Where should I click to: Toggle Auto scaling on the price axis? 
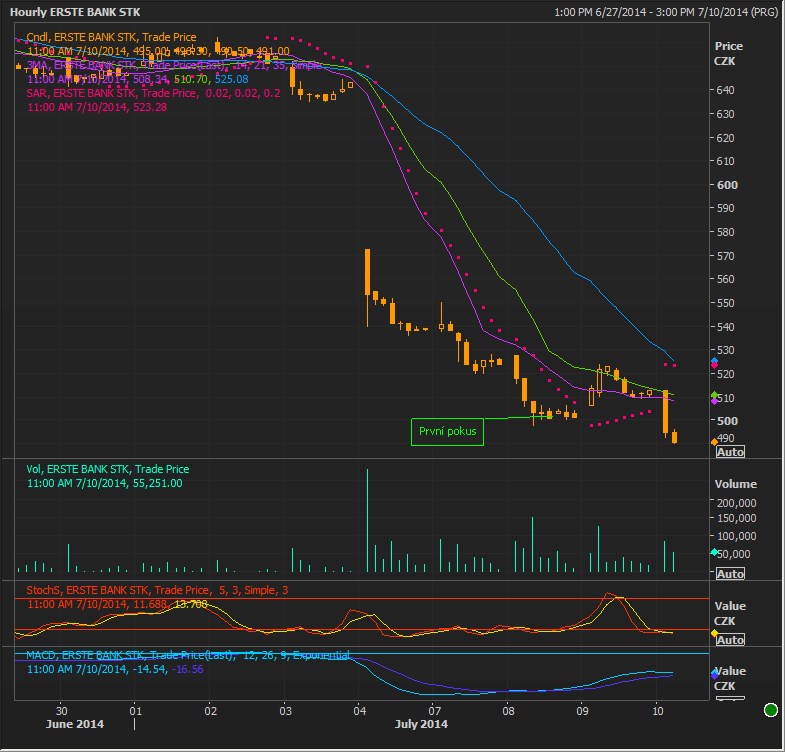click(x=731, y=452)
